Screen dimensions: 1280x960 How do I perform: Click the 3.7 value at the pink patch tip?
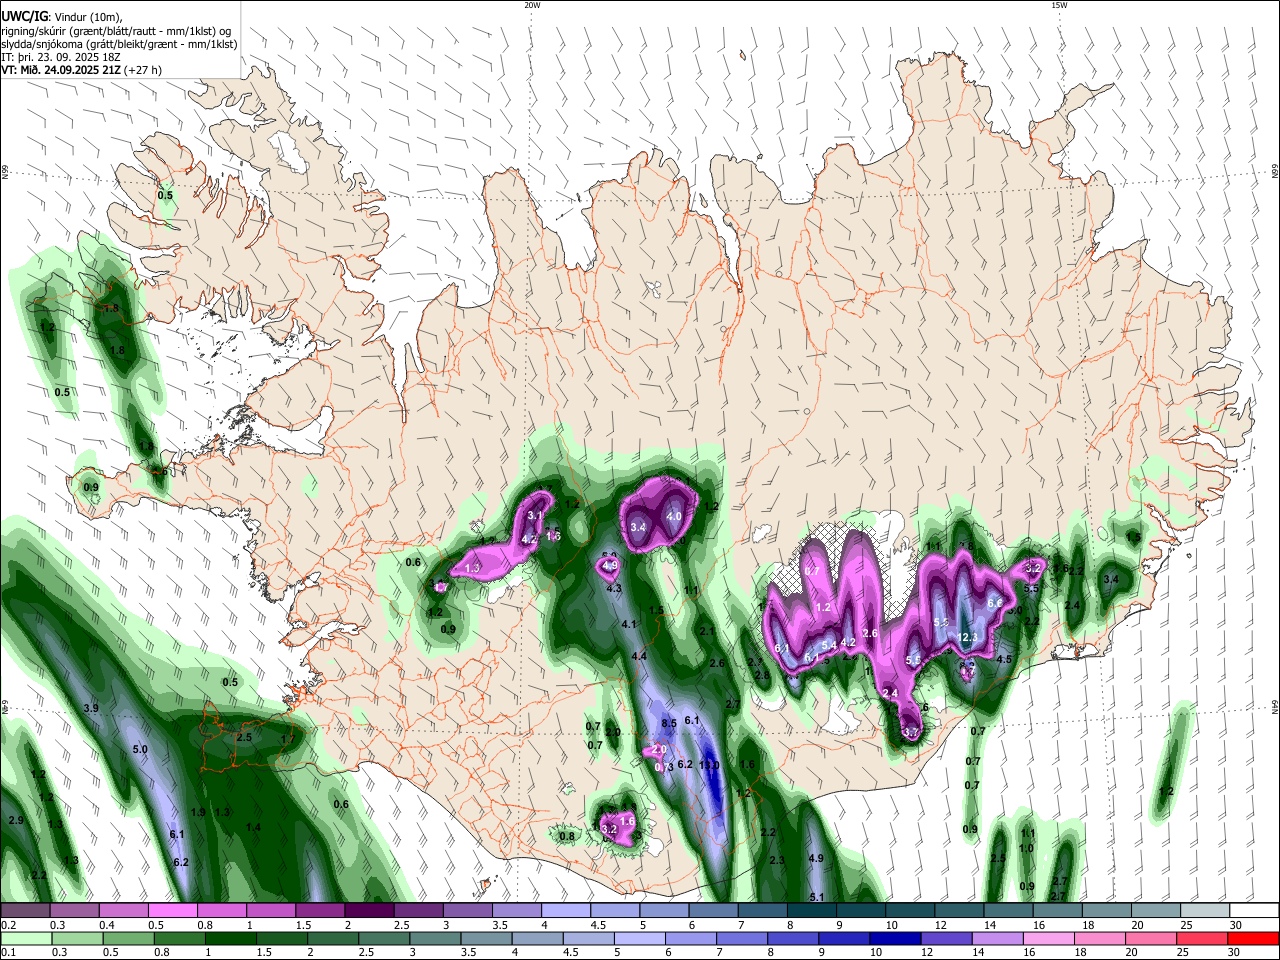pos(910,733)
